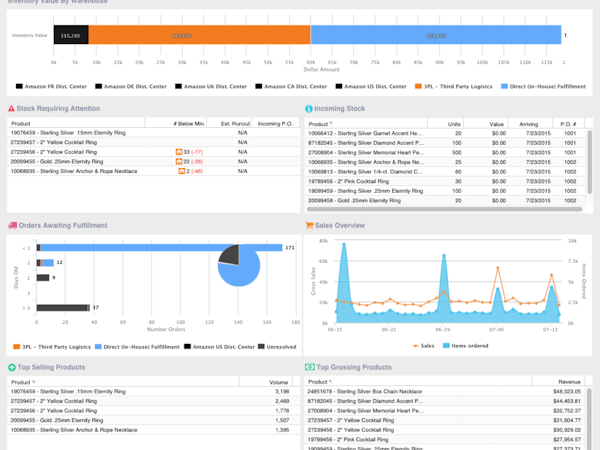The width and height of the screenshot is (600, 450).
Task: Click the Incoming Stock vertical scrollbar
Action: pyautogui.click(x=589, y=163)
